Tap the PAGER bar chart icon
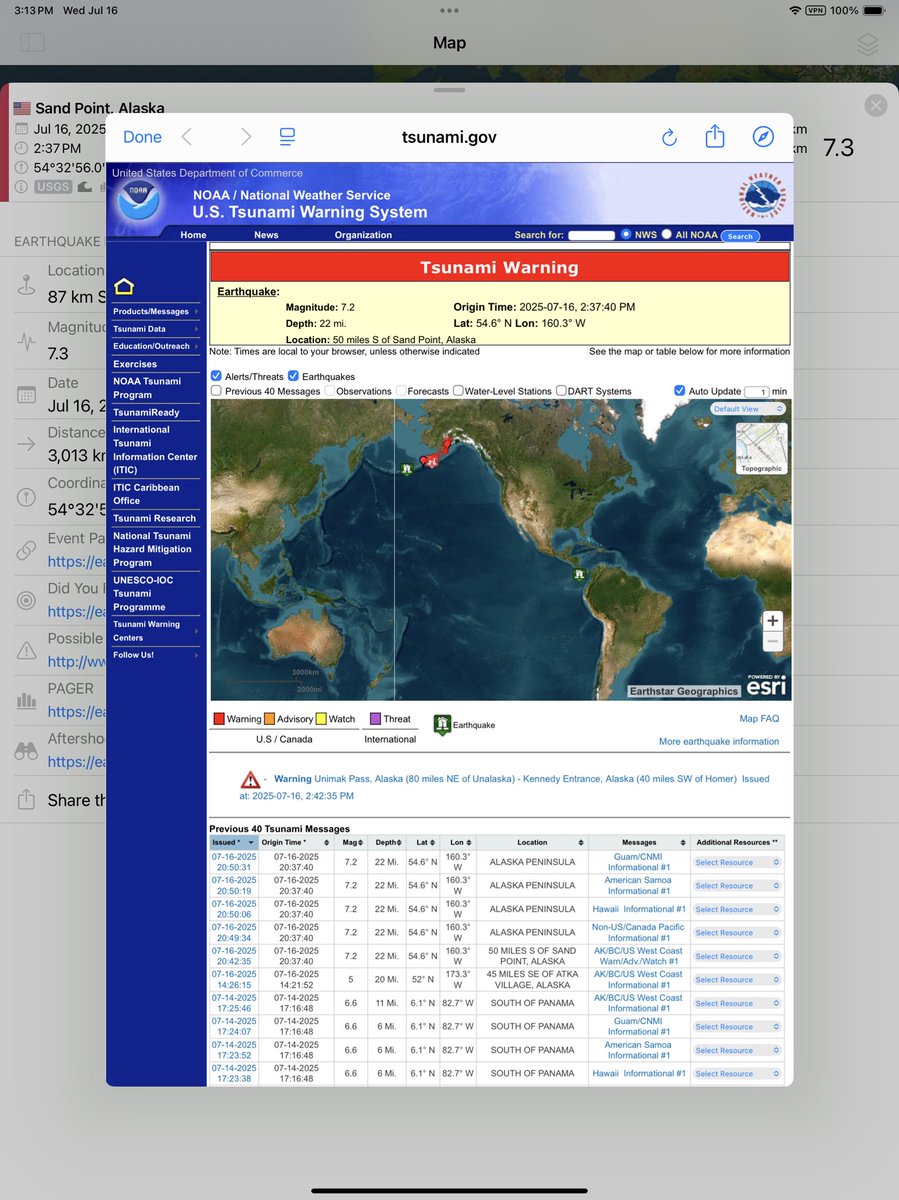The image size is (899, 1200). 25,700
